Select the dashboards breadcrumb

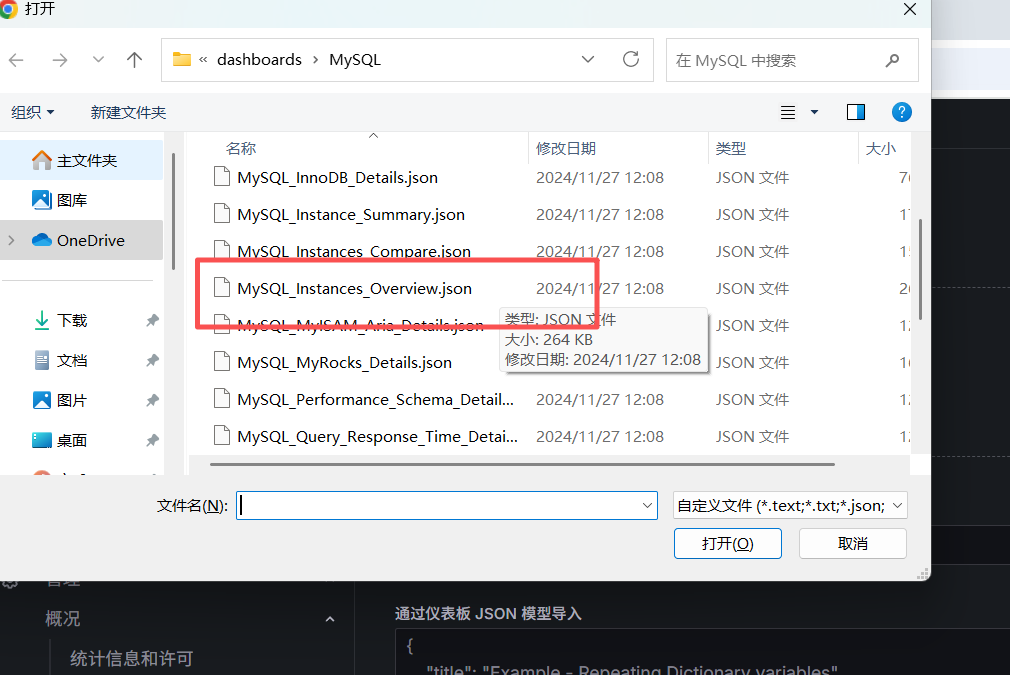click(x=259, y=59)
